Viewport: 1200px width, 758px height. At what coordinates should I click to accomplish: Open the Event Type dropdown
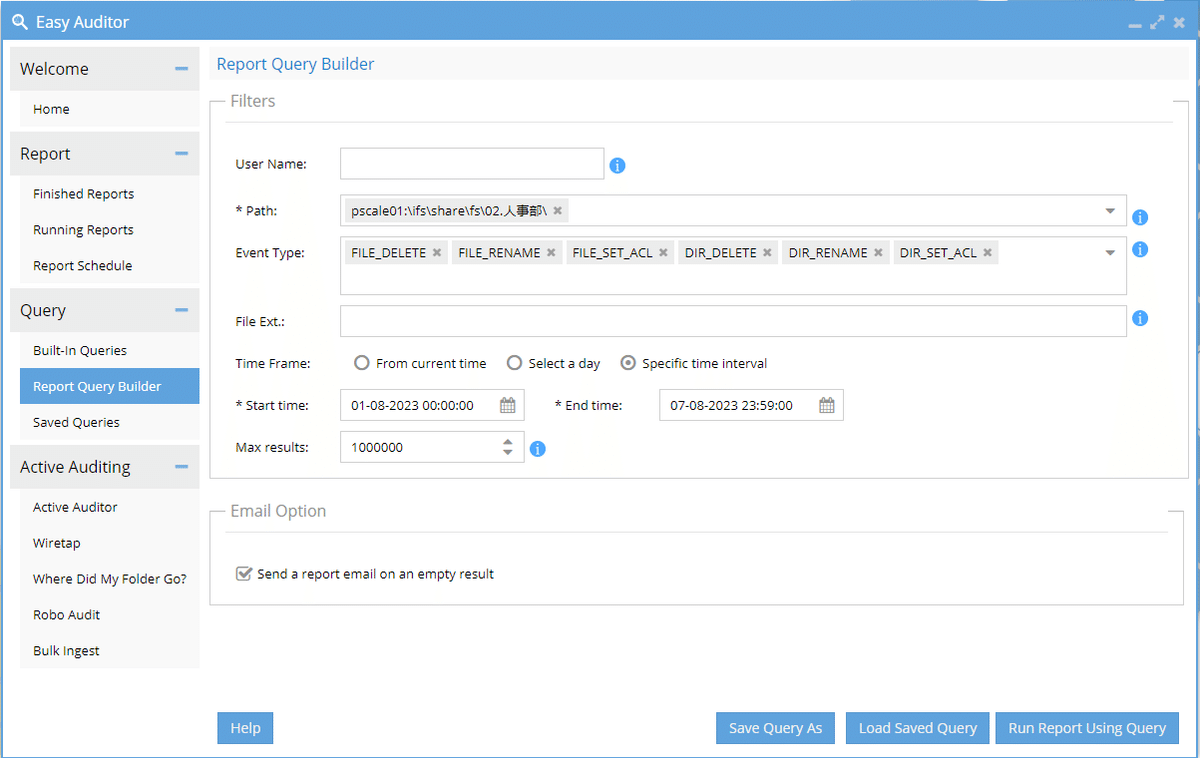[1110, 252]
